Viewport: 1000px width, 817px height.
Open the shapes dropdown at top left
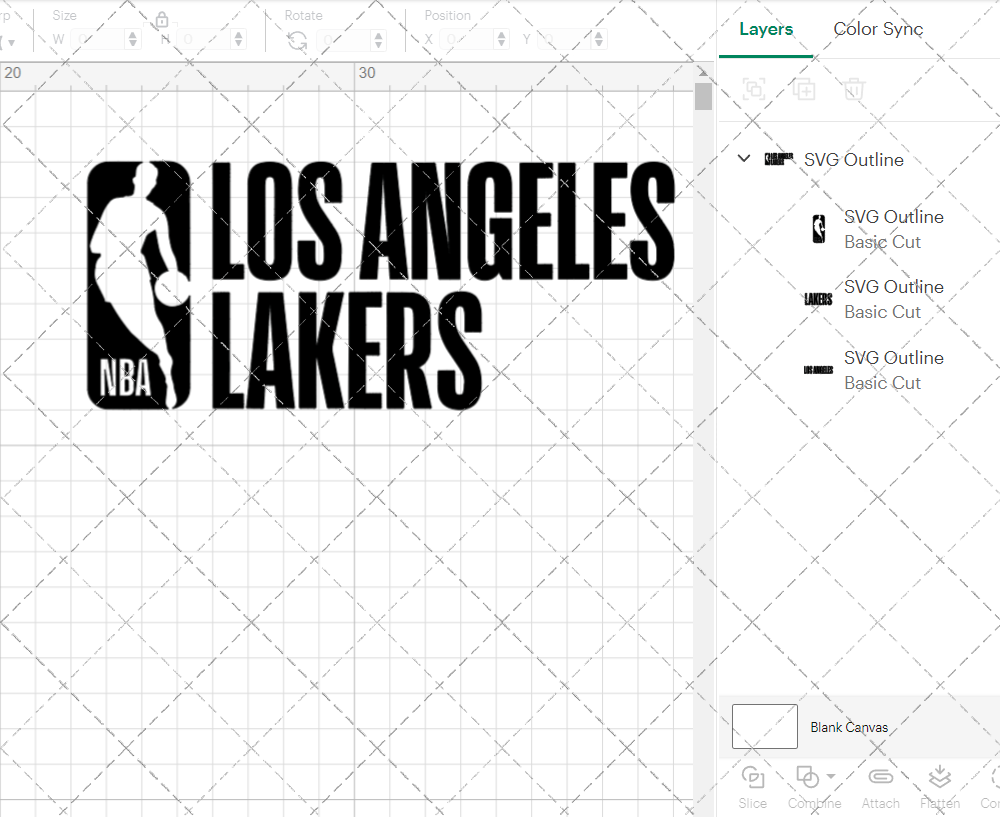12,40
